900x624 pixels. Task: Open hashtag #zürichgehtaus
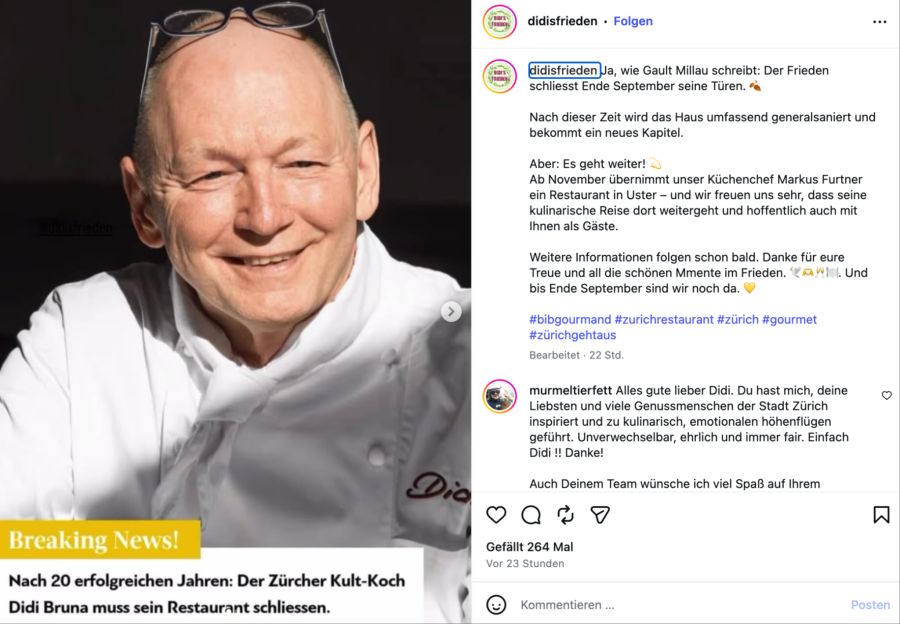coord(572,335)
